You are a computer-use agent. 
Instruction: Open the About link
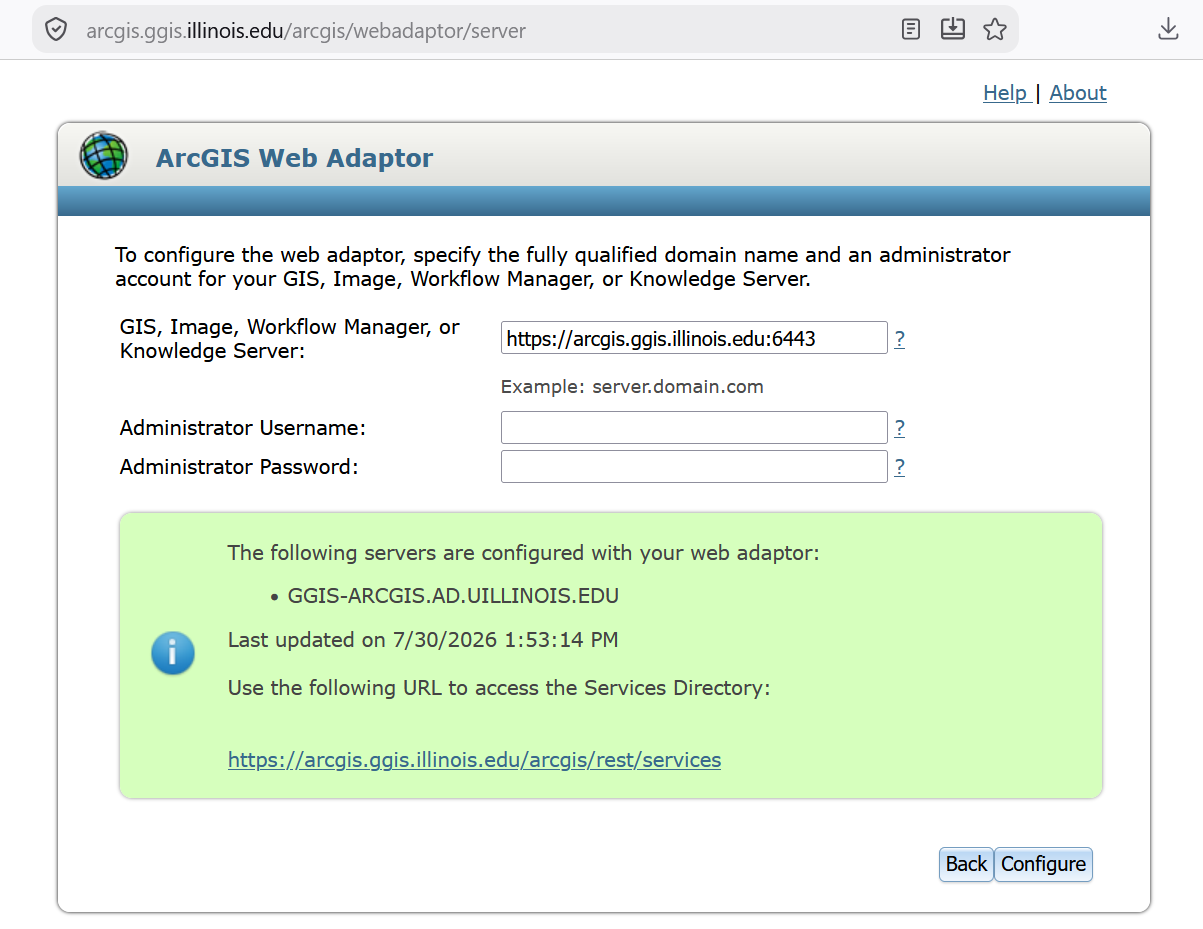1078,93
